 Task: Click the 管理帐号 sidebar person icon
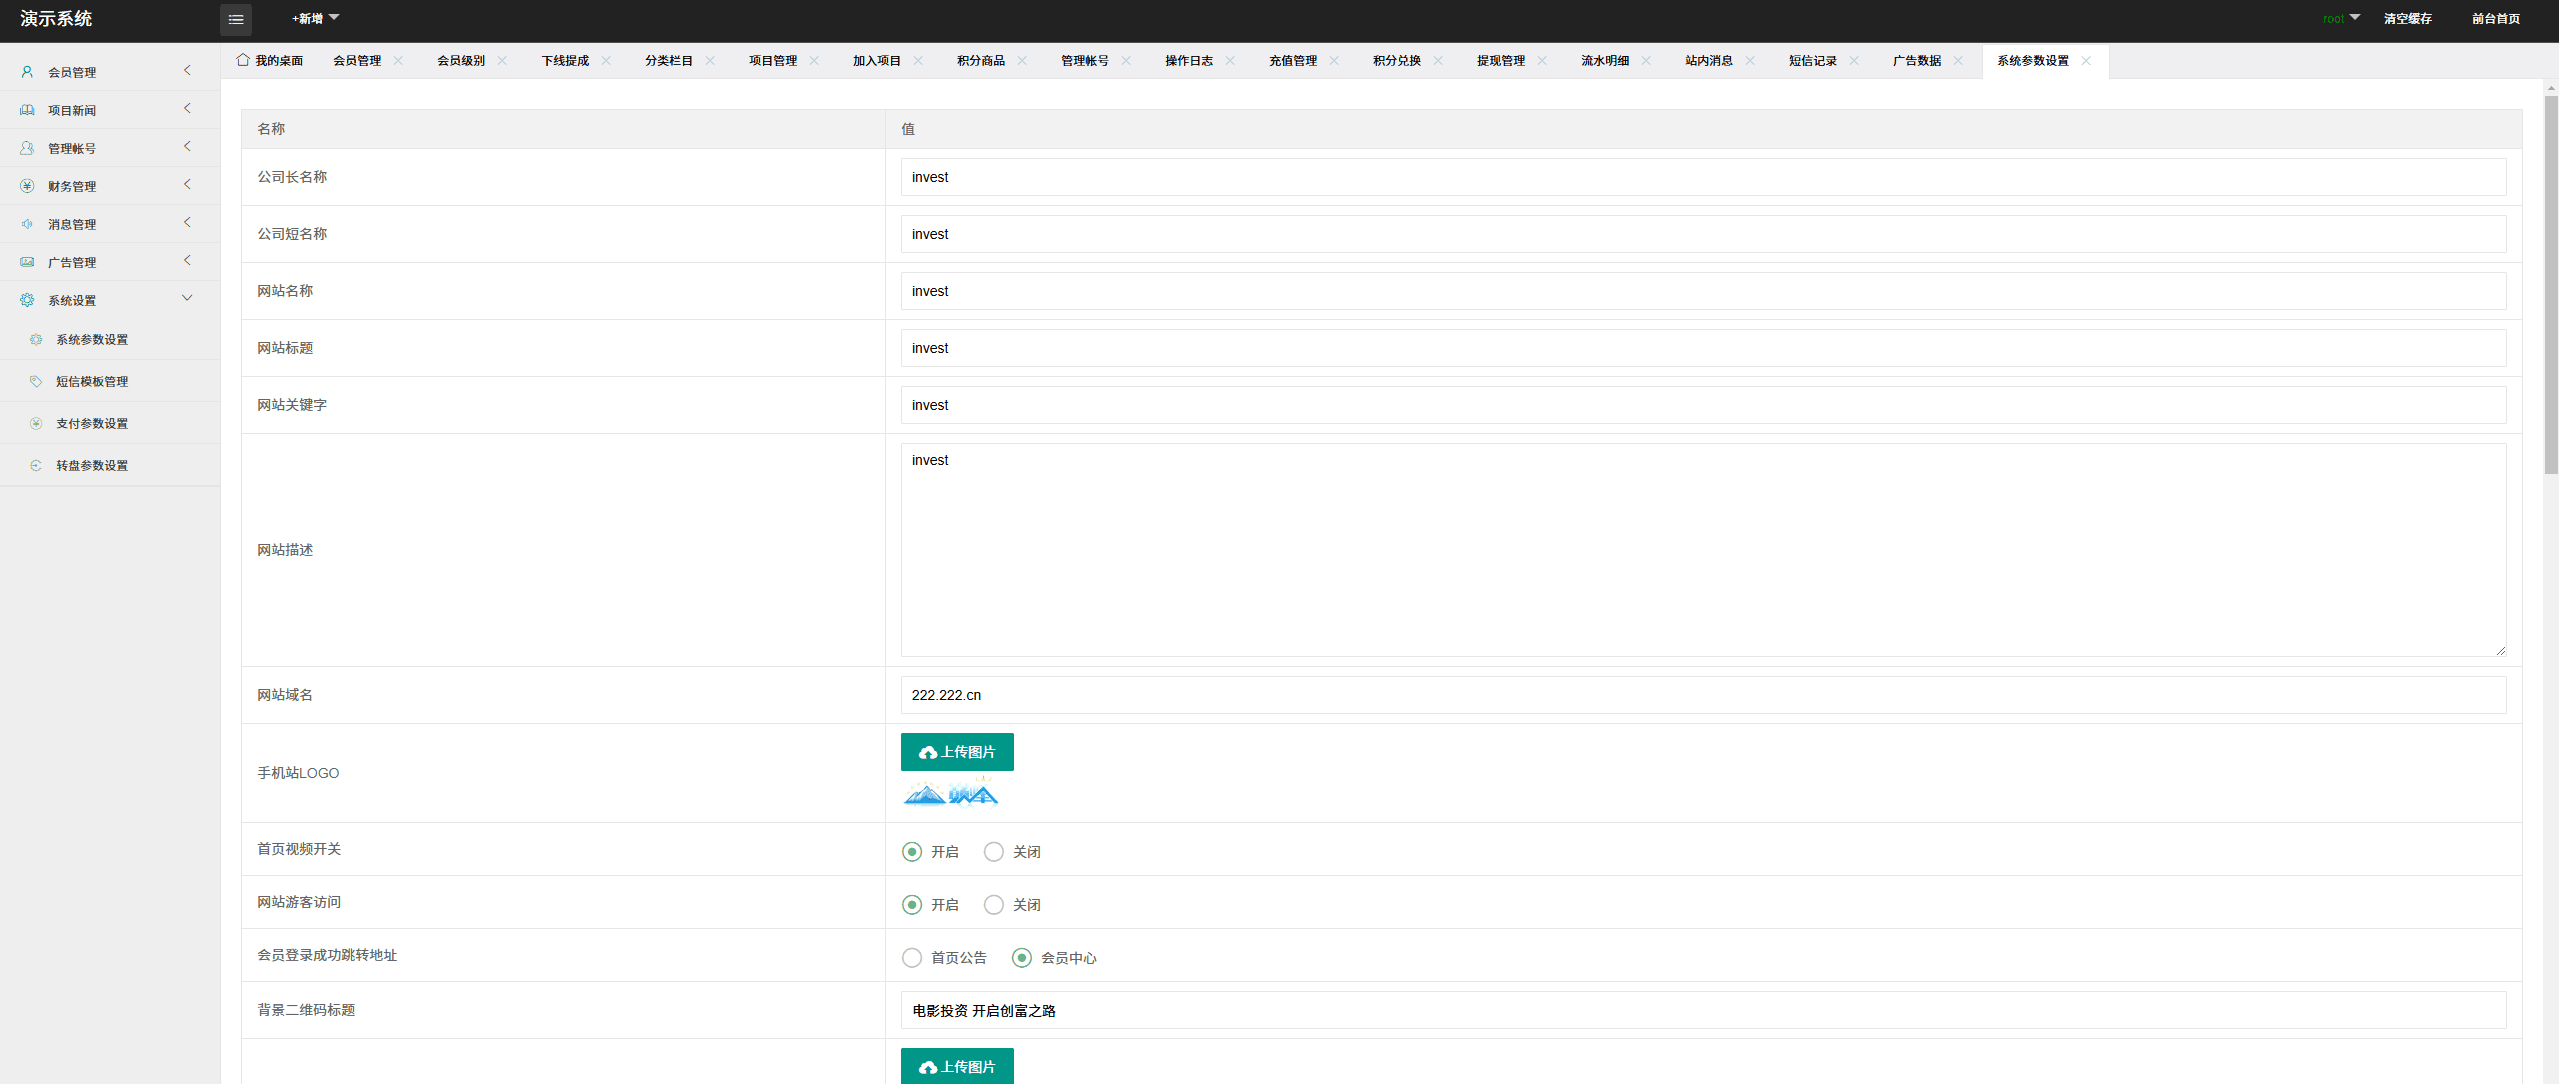[x=27, y=148]
